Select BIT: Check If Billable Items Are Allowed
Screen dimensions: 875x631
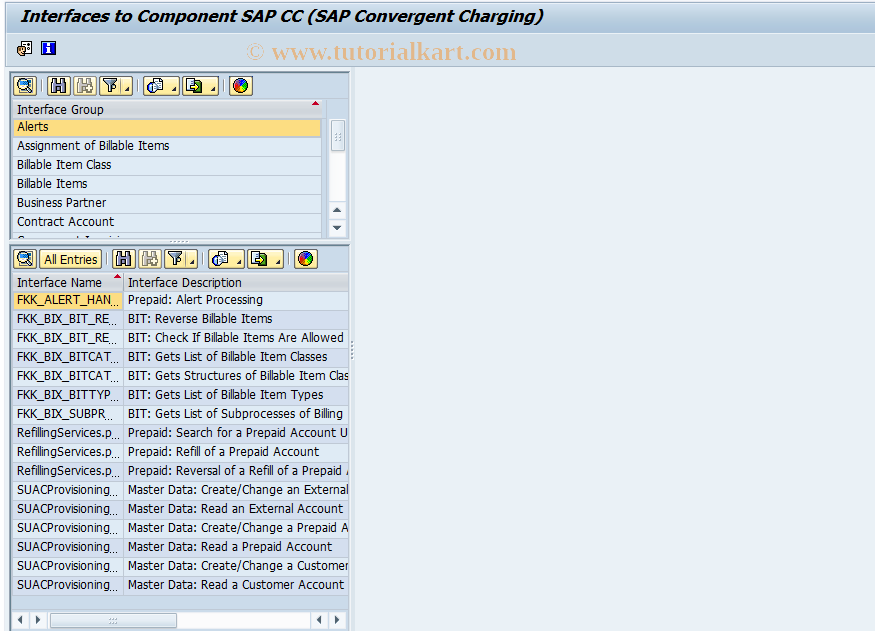point(237,338)
